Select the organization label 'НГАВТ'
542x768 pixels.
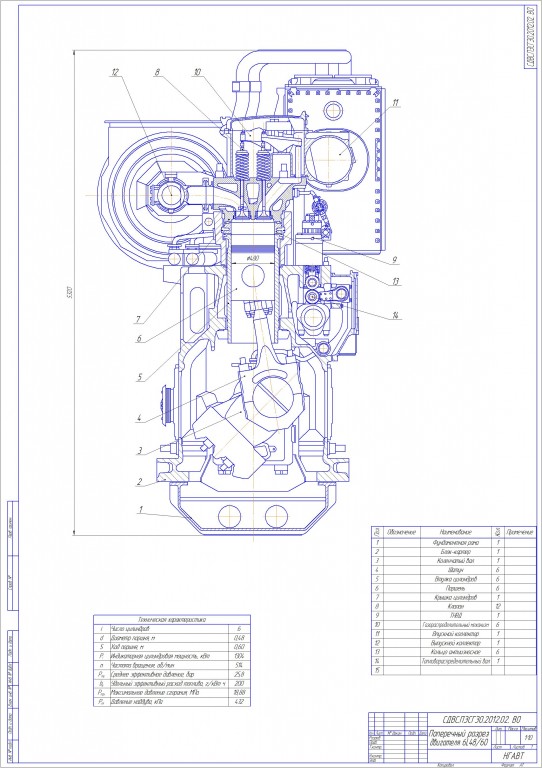click(513, 756)
